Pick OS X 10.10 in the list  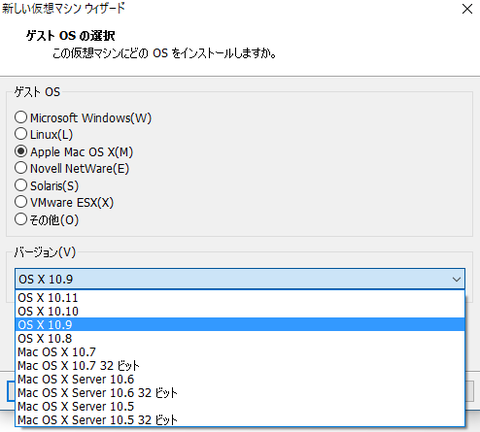click(x=240, y=311)
